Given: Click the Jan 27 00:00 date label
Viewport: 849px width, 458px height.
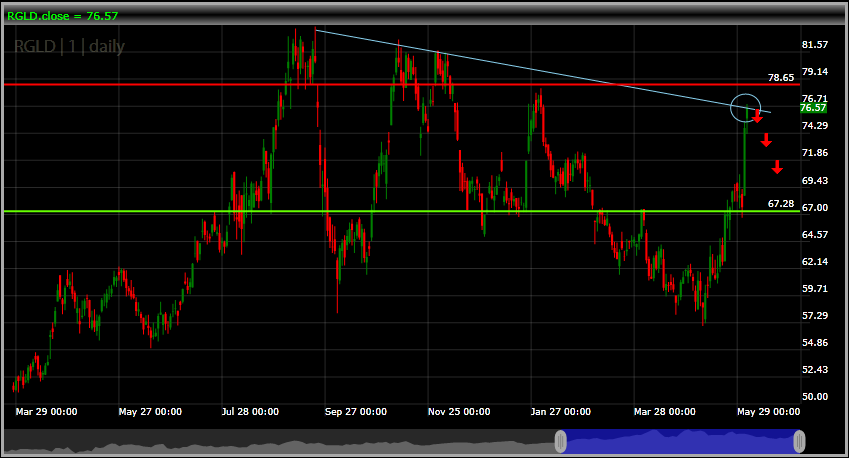Looking at the screenshot, I should (561, 411).
